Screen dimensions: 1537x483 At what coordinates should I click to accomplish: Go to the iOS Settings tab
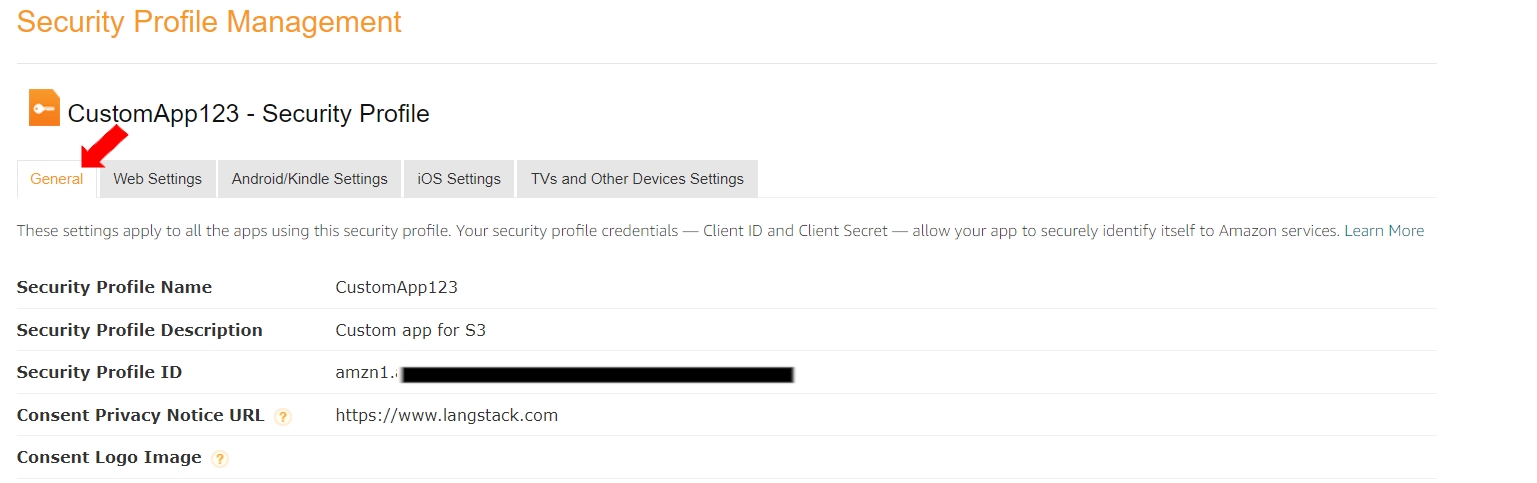click(x=459, y=179)
